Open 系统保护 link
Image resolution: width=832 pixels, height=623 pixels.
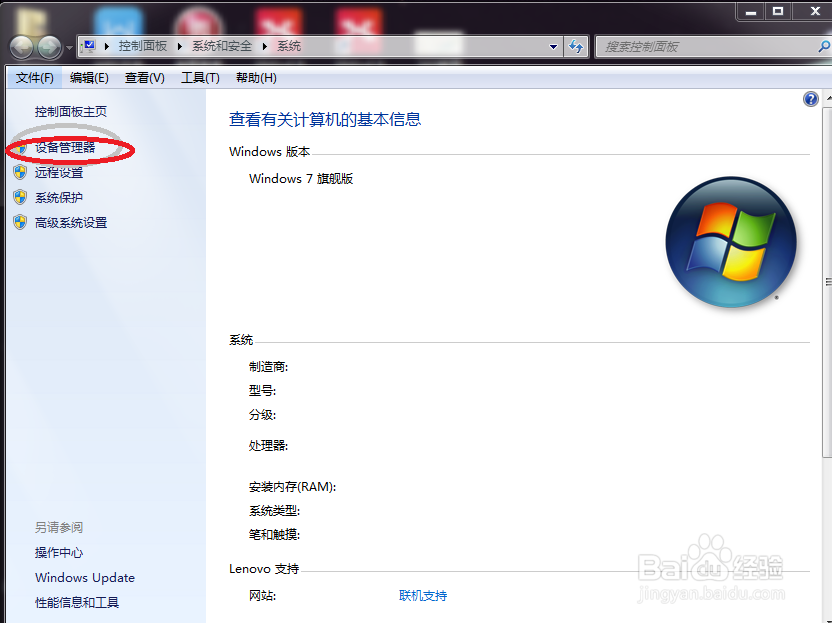pyautogui.click(x=59, y=197)
